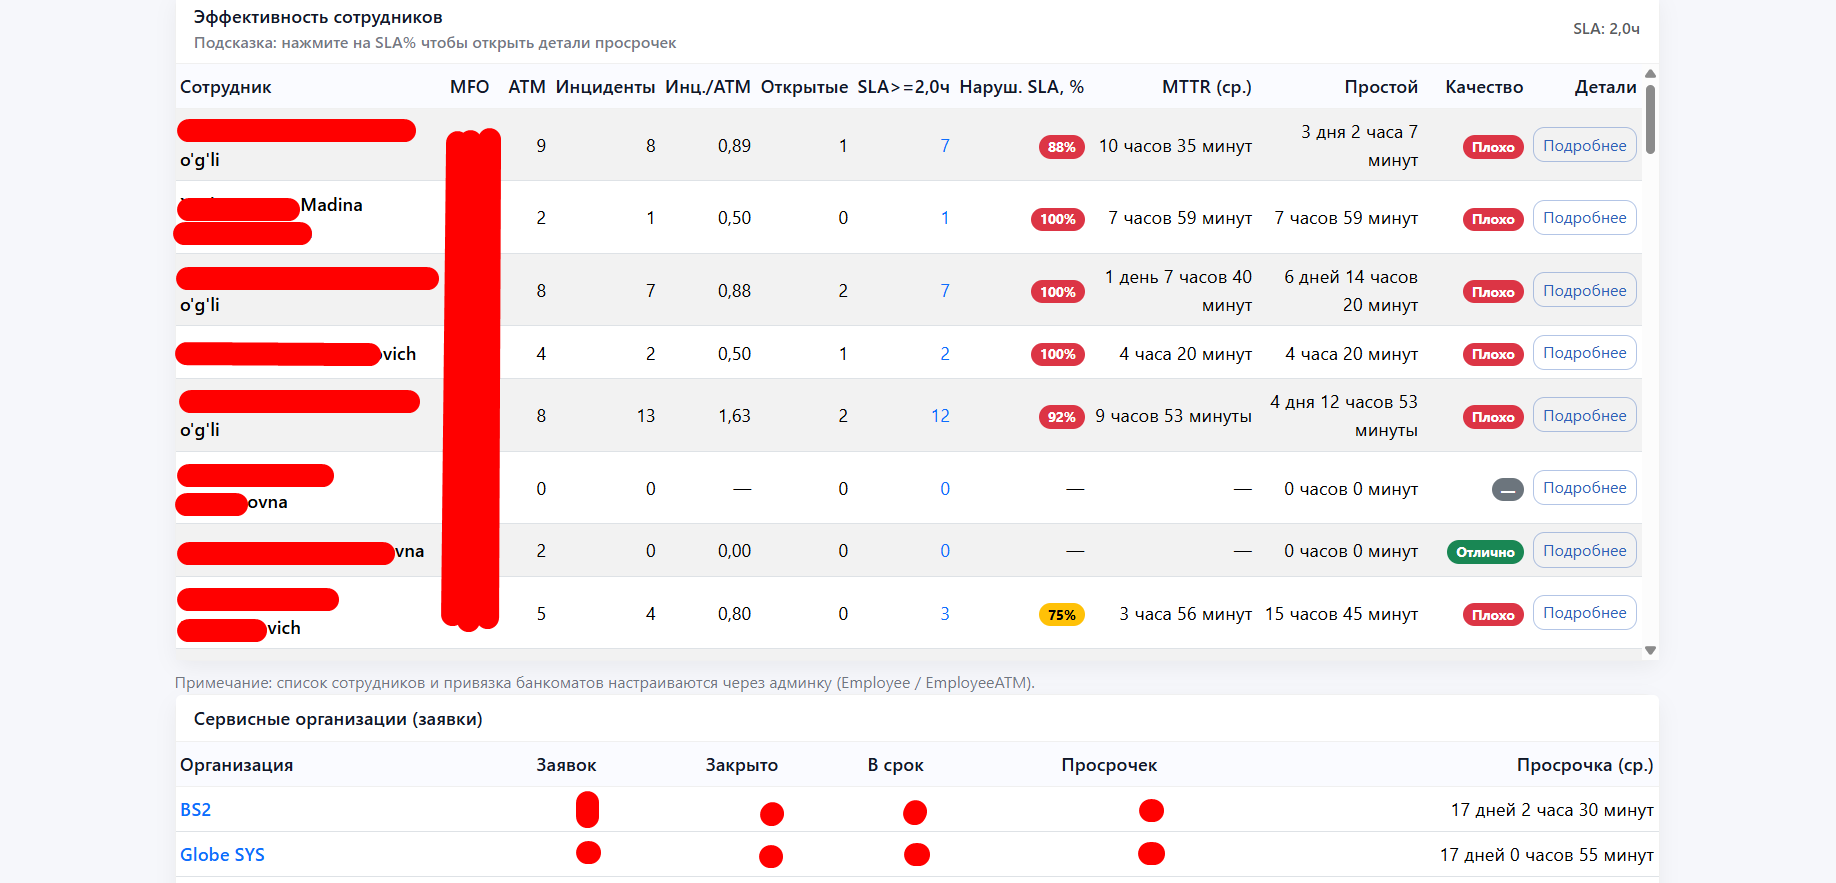Open Подробнее for the Отлично quality row

(1584, 551)
